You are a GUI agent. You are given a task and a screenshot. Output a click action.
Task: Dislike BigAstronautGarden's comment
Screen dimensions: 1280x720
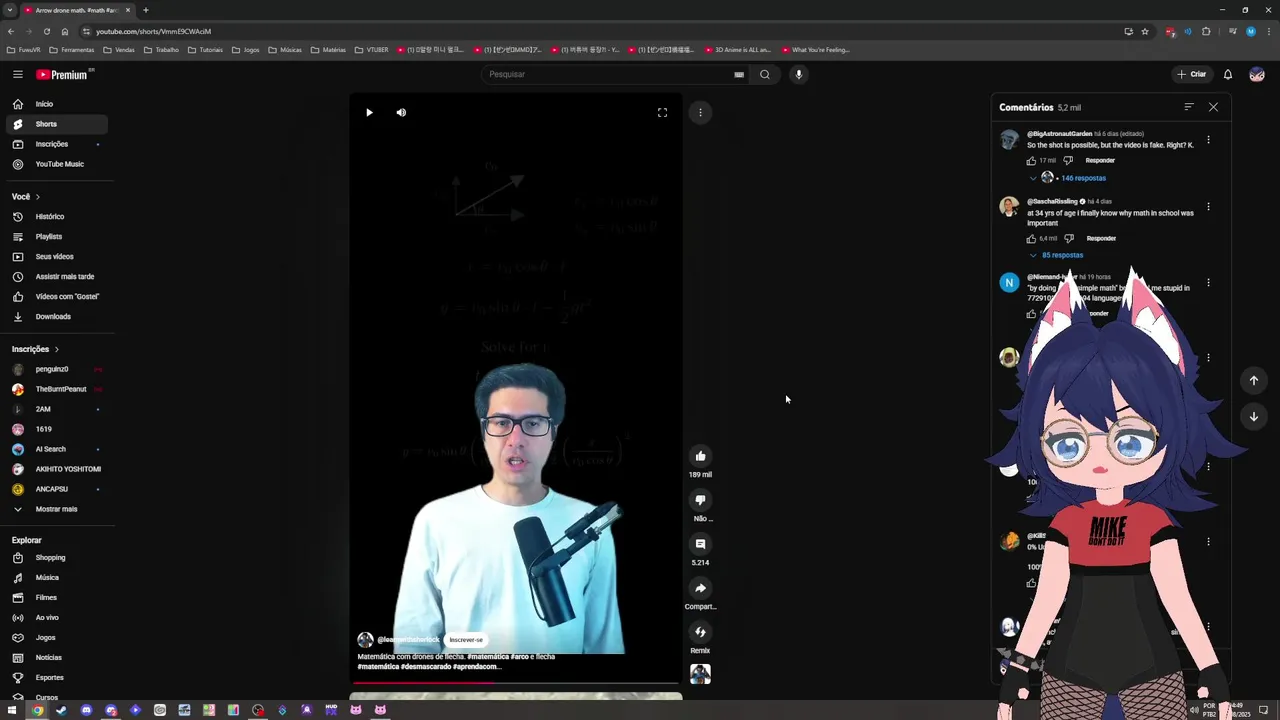1068,160
